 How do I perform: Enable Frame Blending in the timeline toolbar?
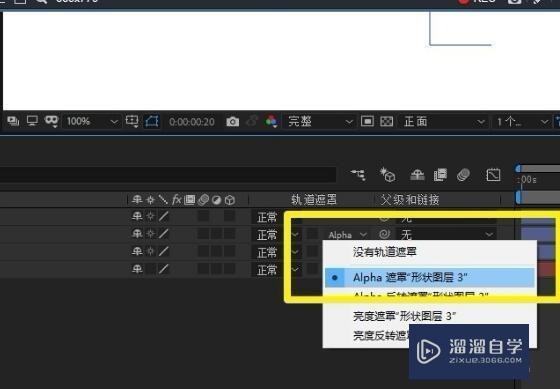(x=440, y=175)
